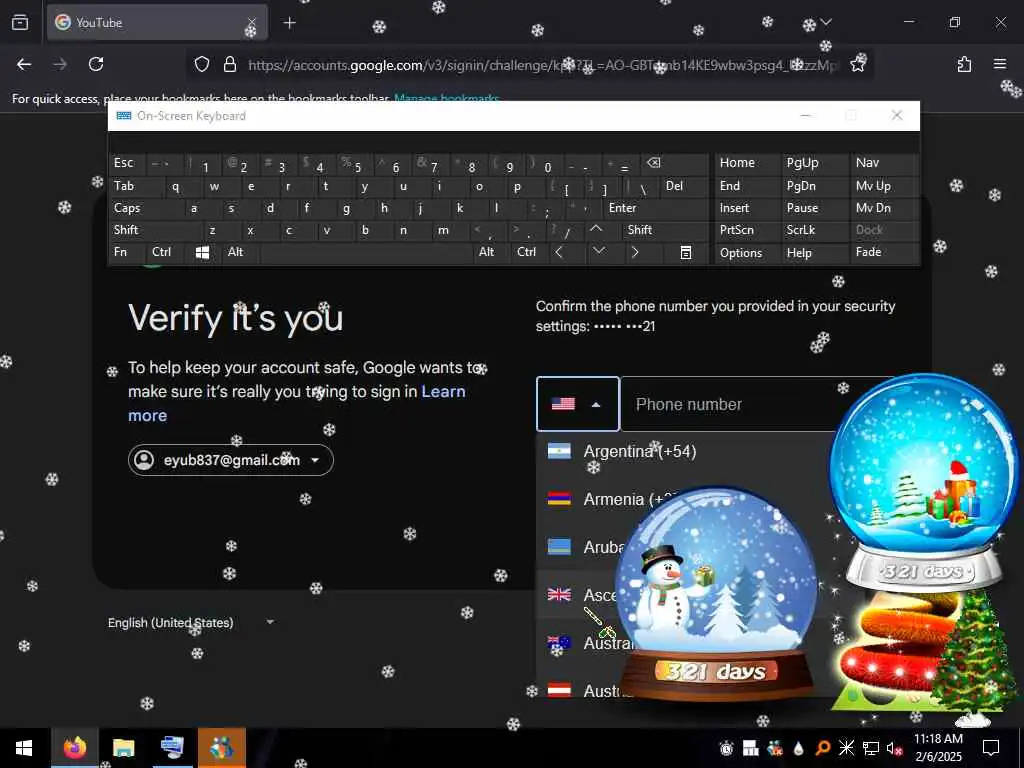Image resolution: width=1024 pixels, height=768 pixels.
Task: Tap the Windows logo key on the keyboard
Action: click(202, 253)
